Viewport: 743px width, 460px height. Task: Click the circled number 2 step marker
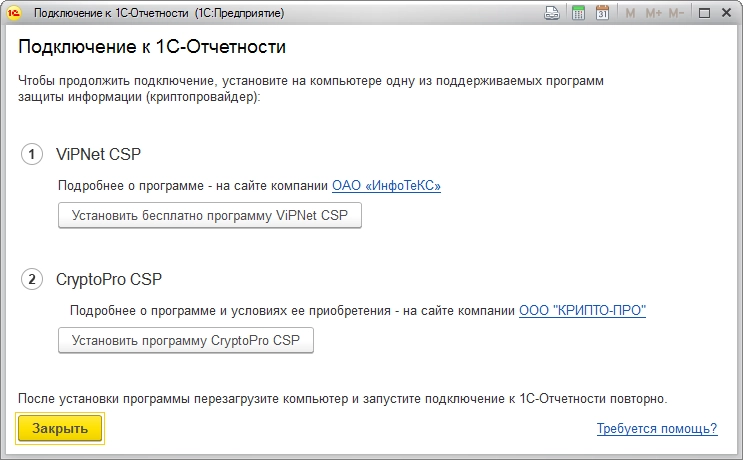coord(32,279)
